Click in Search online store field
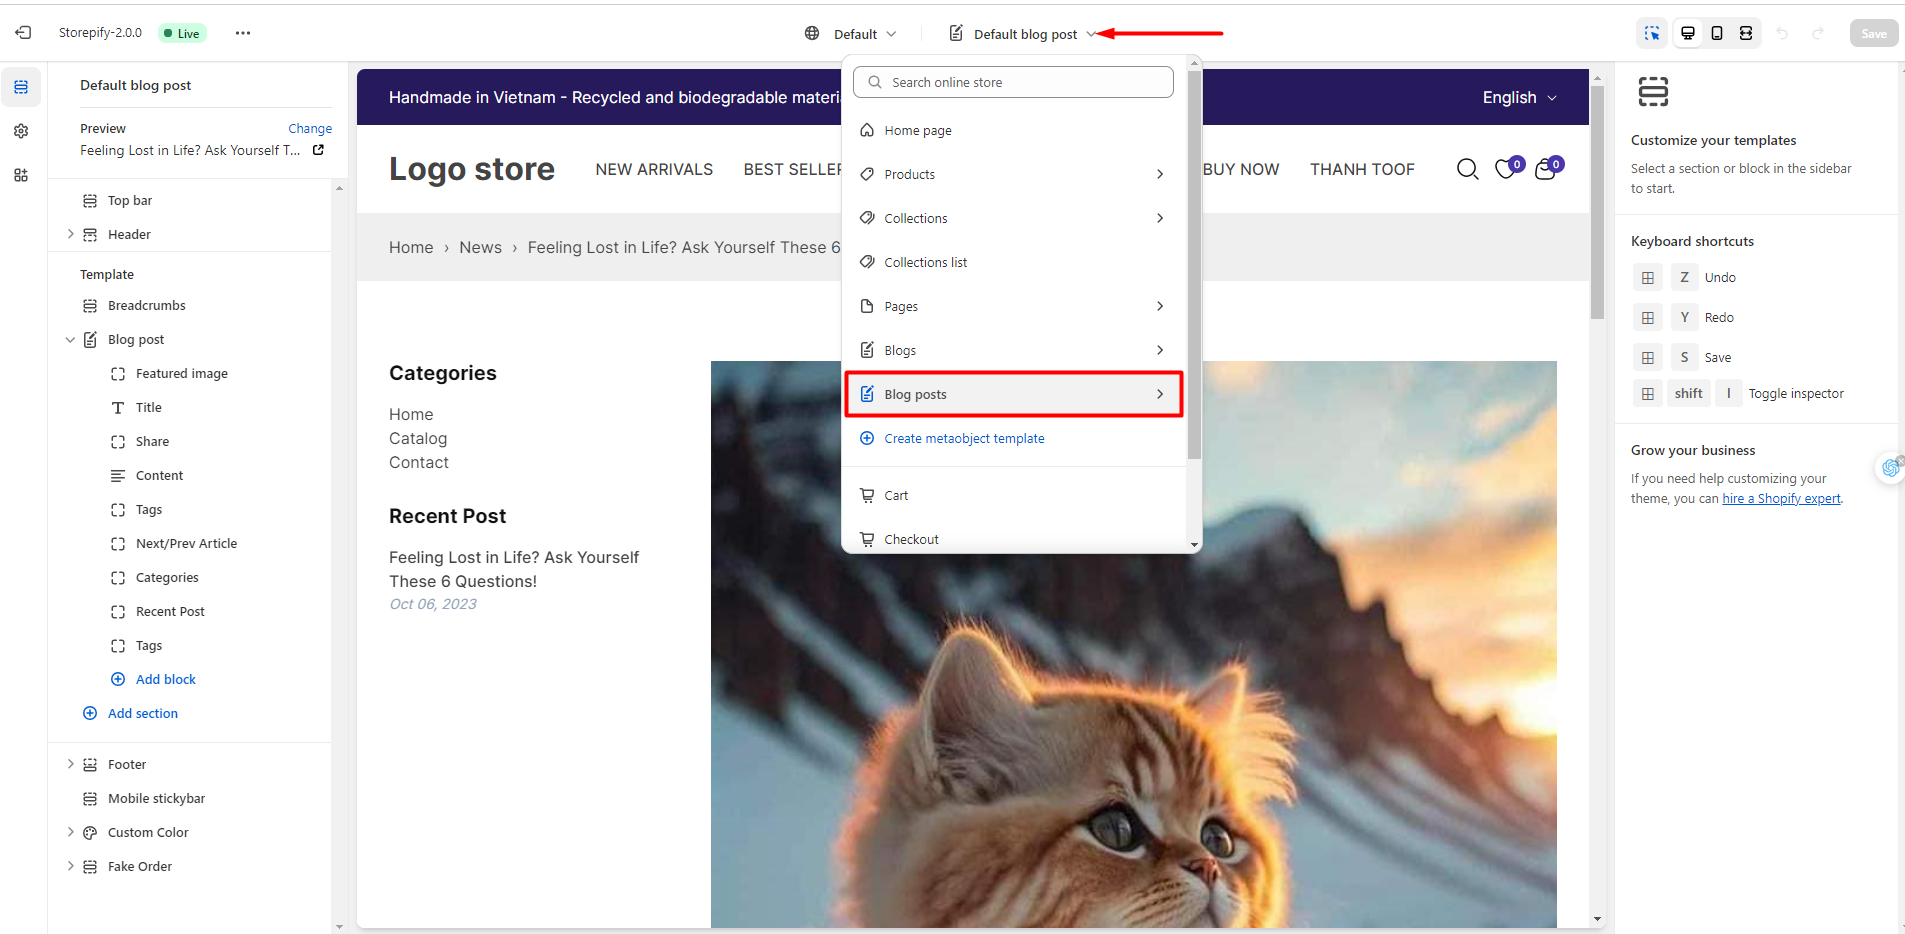The image size is (1905, 934). 1013,82
